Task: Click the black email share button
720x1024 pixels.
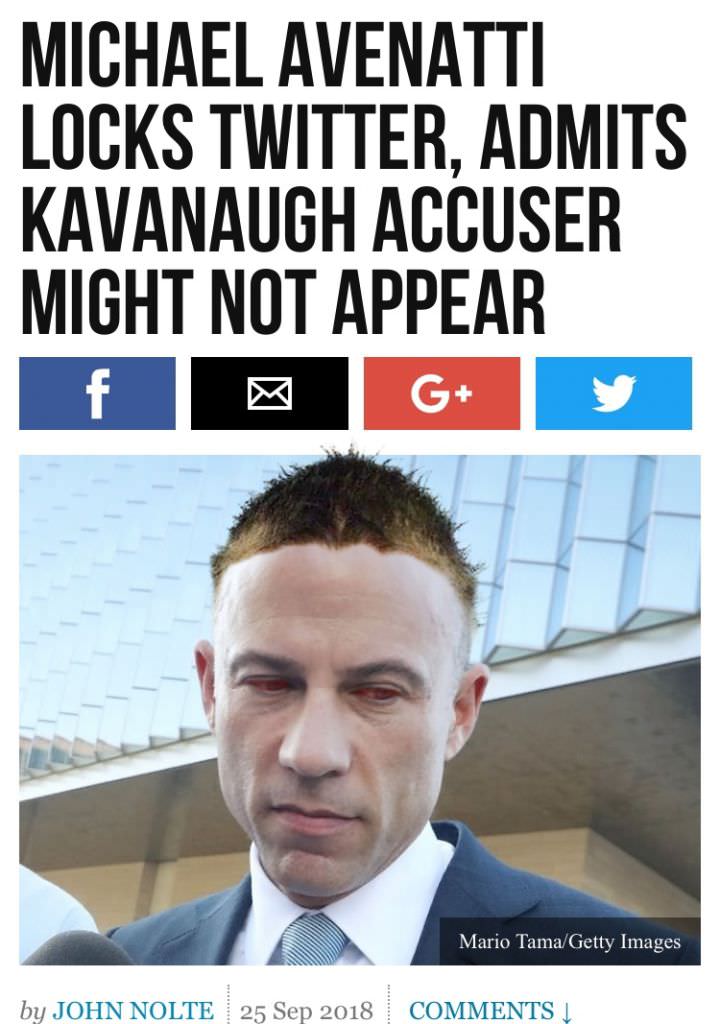Action: coord(269,393)
